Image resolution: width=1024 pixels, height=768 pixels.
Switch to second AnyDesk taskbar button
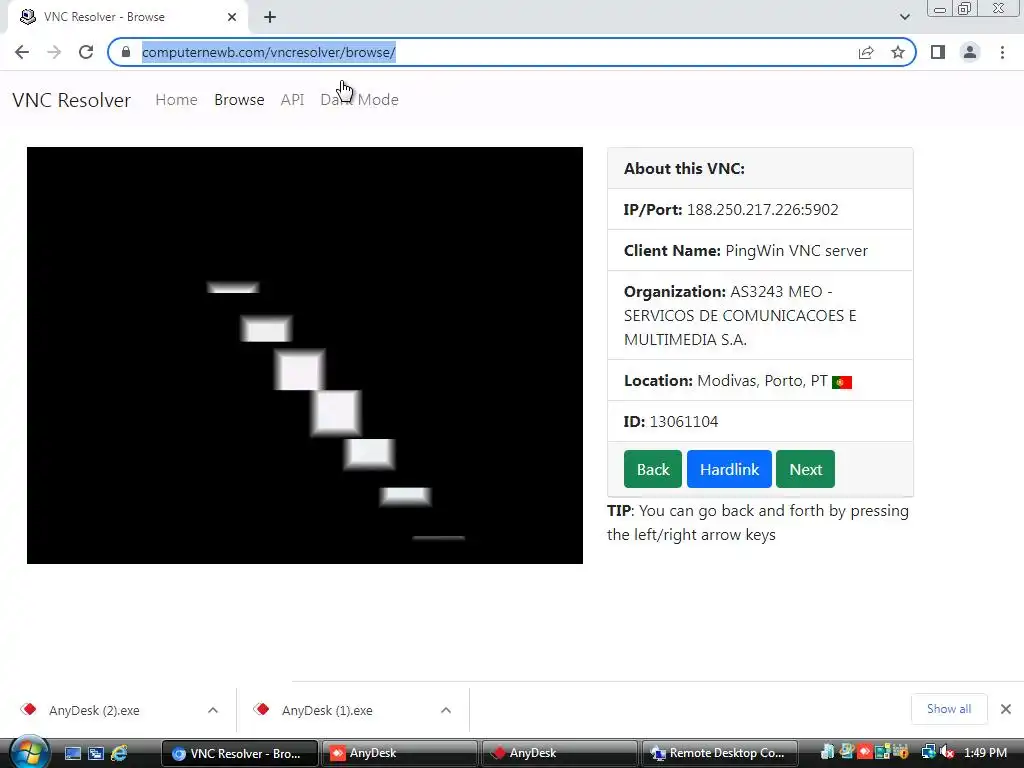[559, 753]
